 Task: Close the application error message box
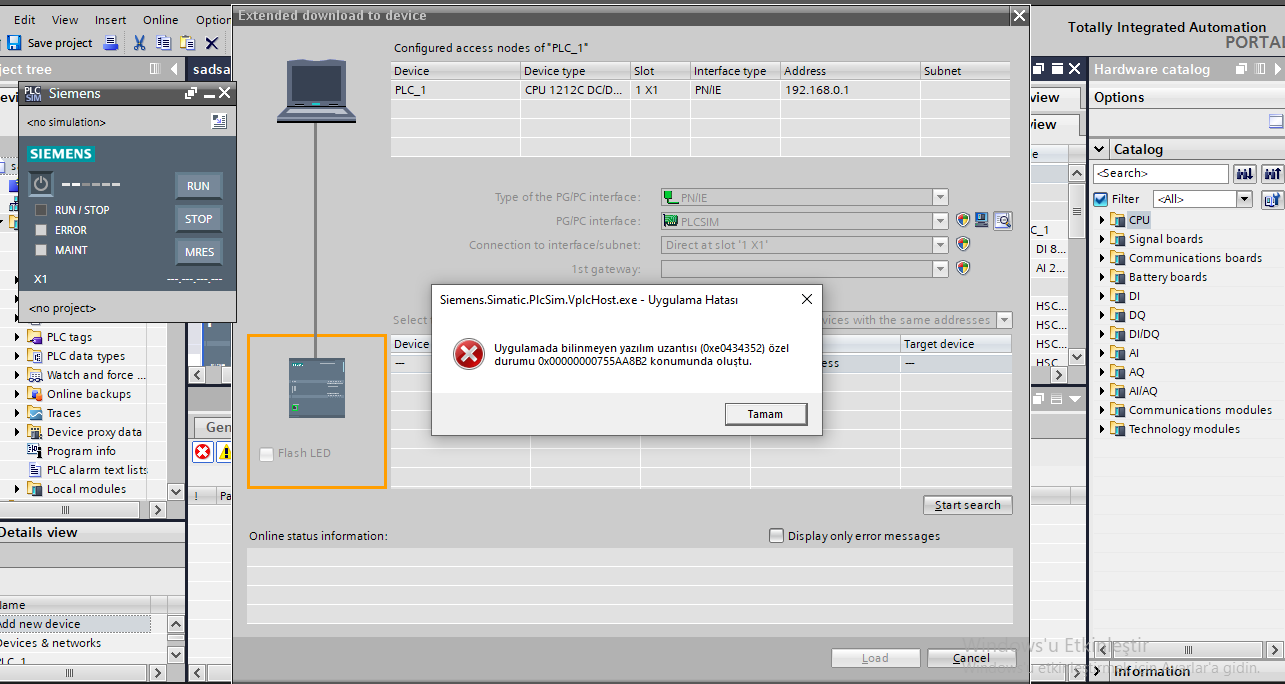[806, 299]
